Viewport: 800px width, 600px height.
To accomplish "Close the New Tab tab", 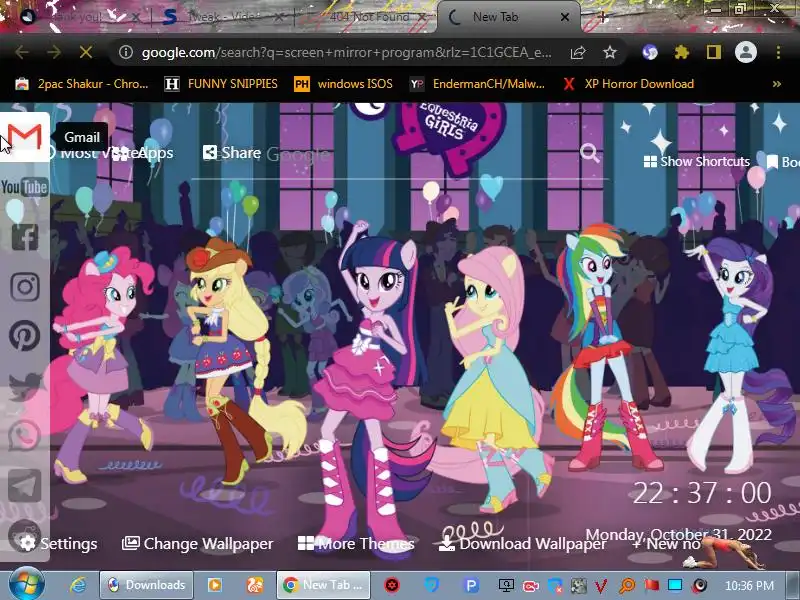I will [x=565, y=17].
